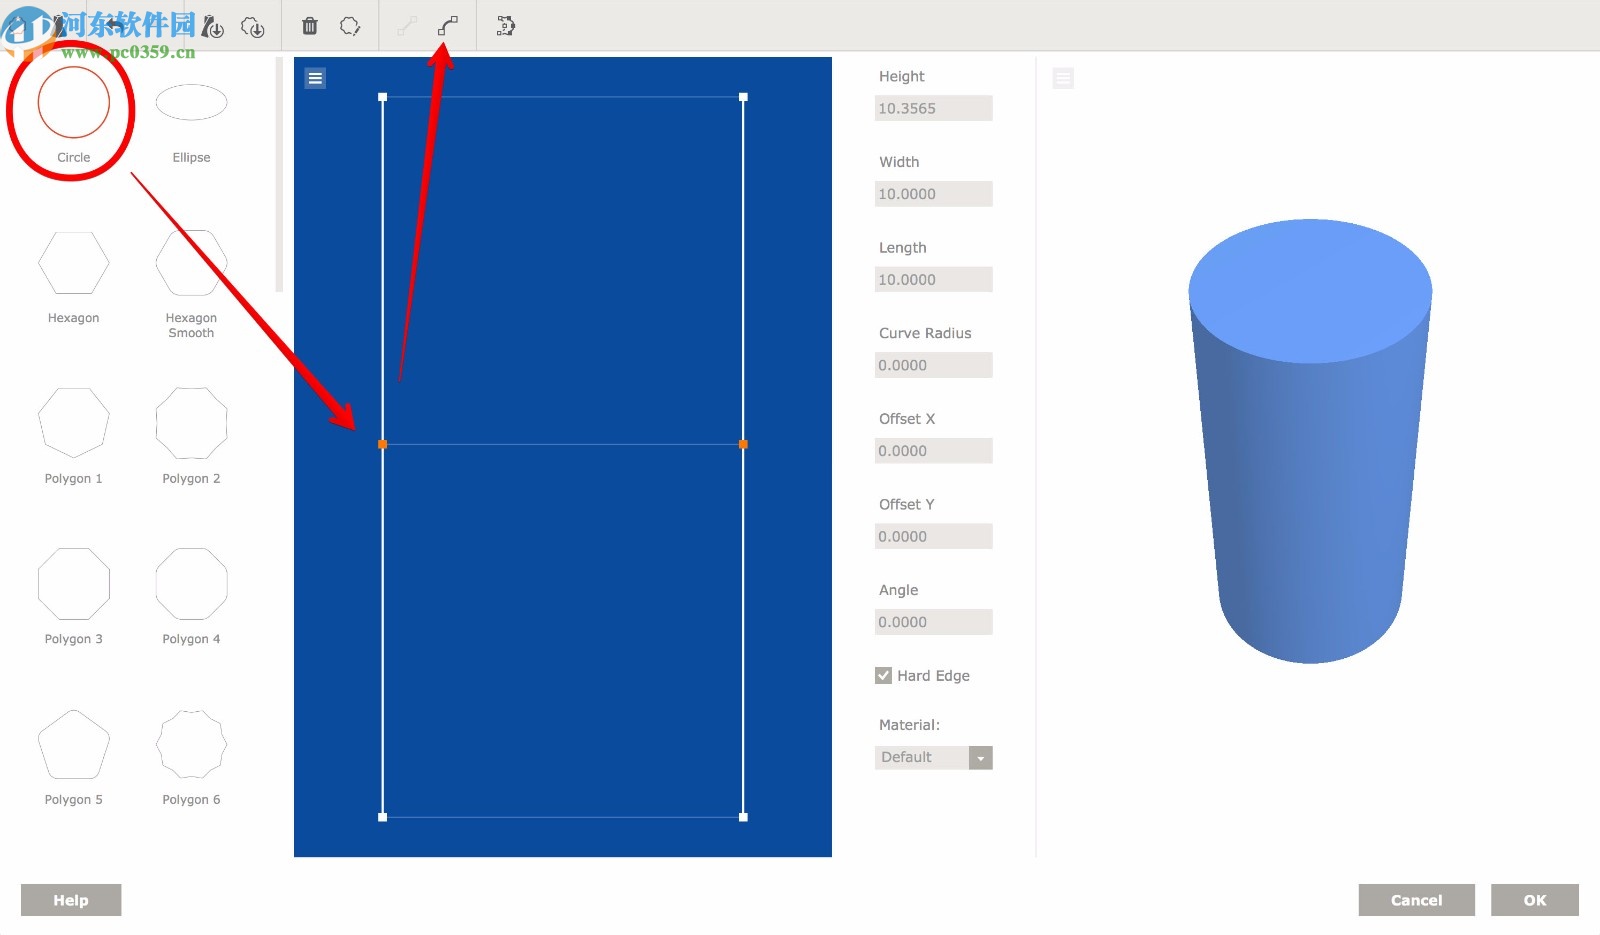This screenshot has height=935, width=1600.
Task: Select the Hexagon Smooth shape preset
Action: (x=191, y=263)
